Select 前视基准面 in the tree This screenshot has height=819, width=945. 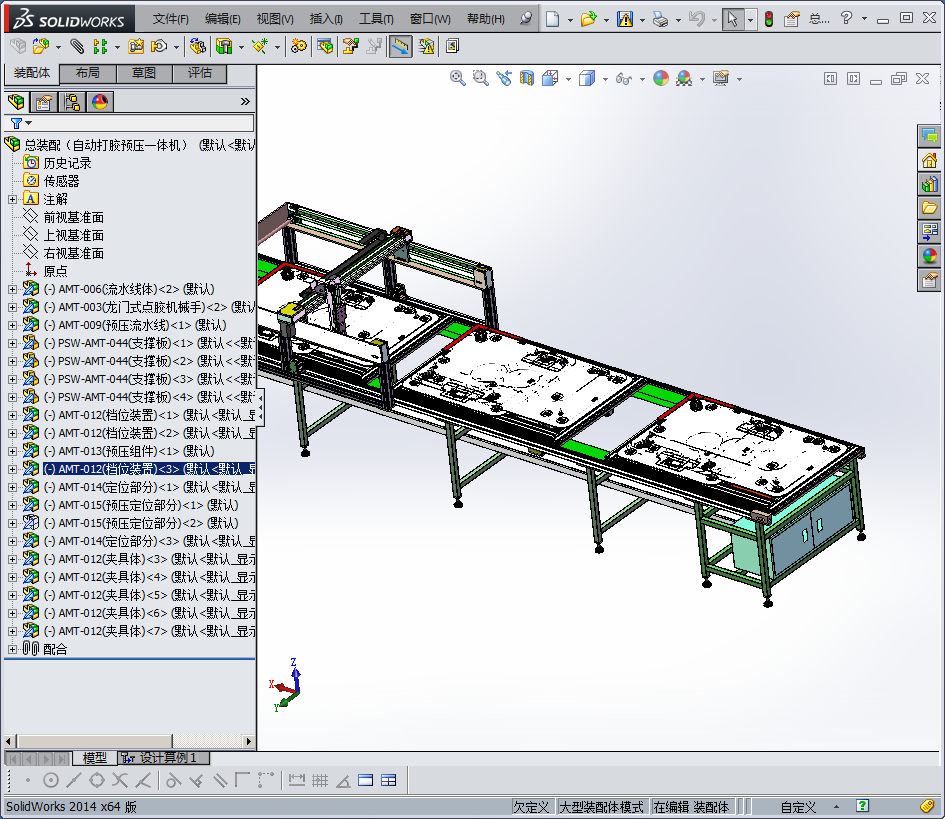[x=74, y=217]
